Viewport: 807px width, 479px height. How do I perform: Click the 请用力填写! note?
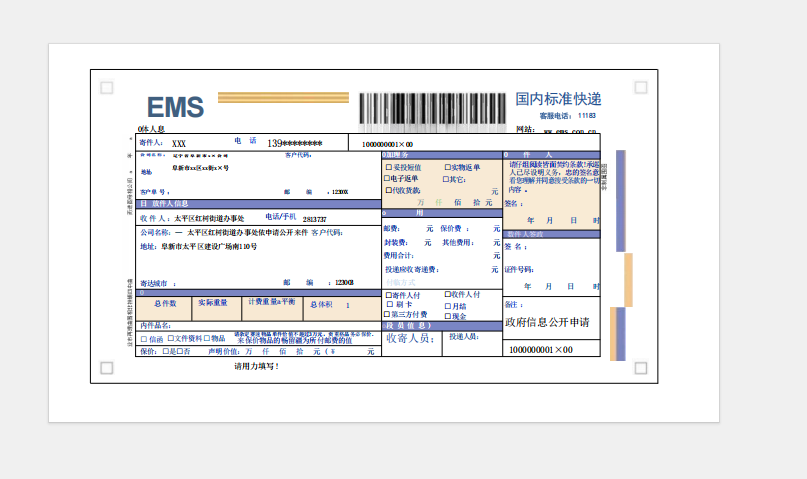pyautogui.click(x=257, y=366)
